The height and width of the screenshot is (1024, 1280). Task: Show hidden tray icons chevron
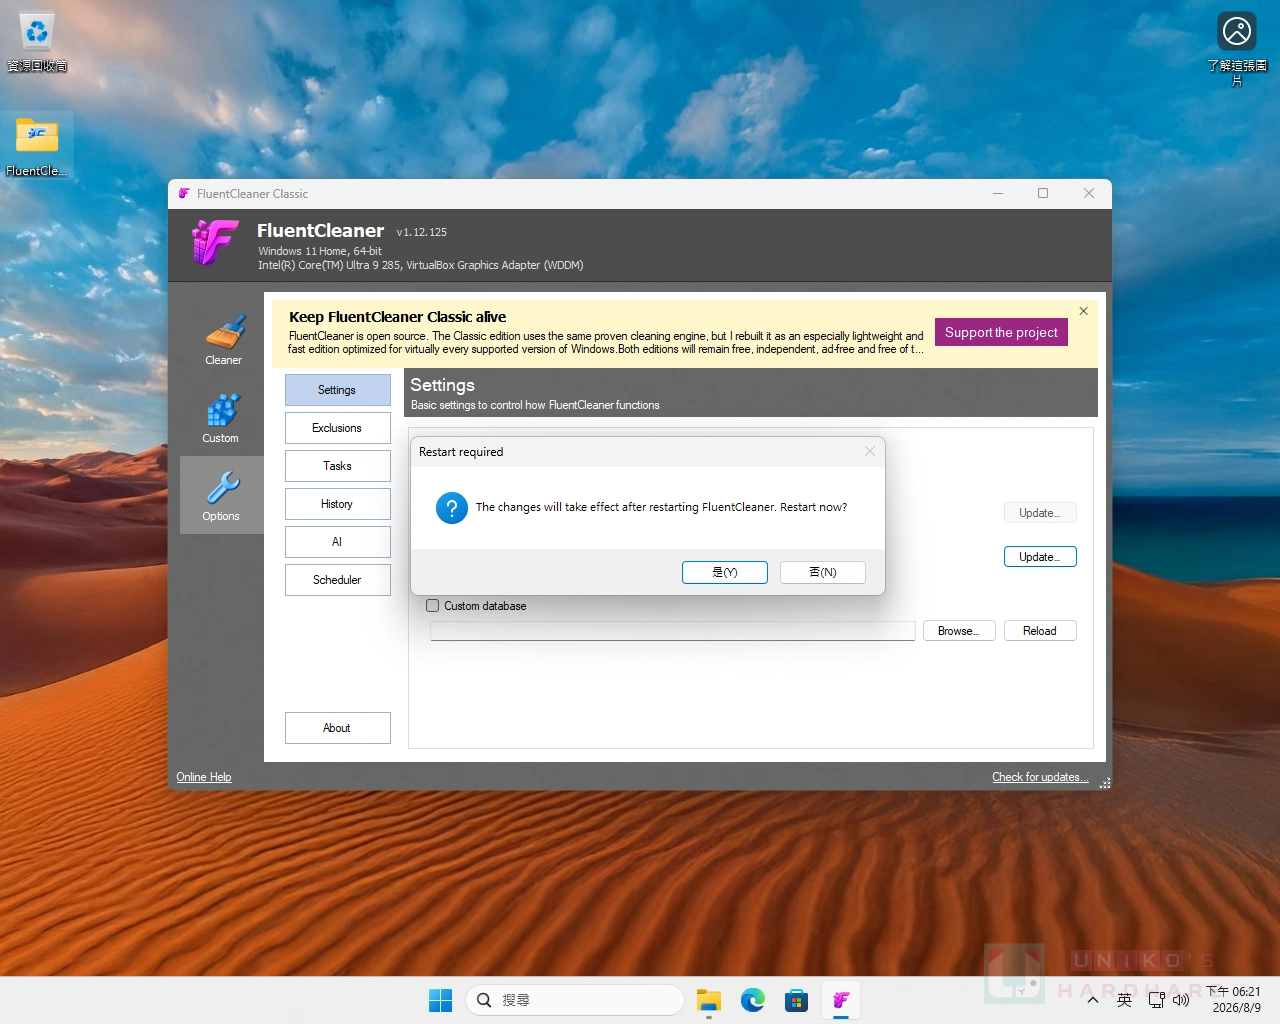coord(1093,1000)
